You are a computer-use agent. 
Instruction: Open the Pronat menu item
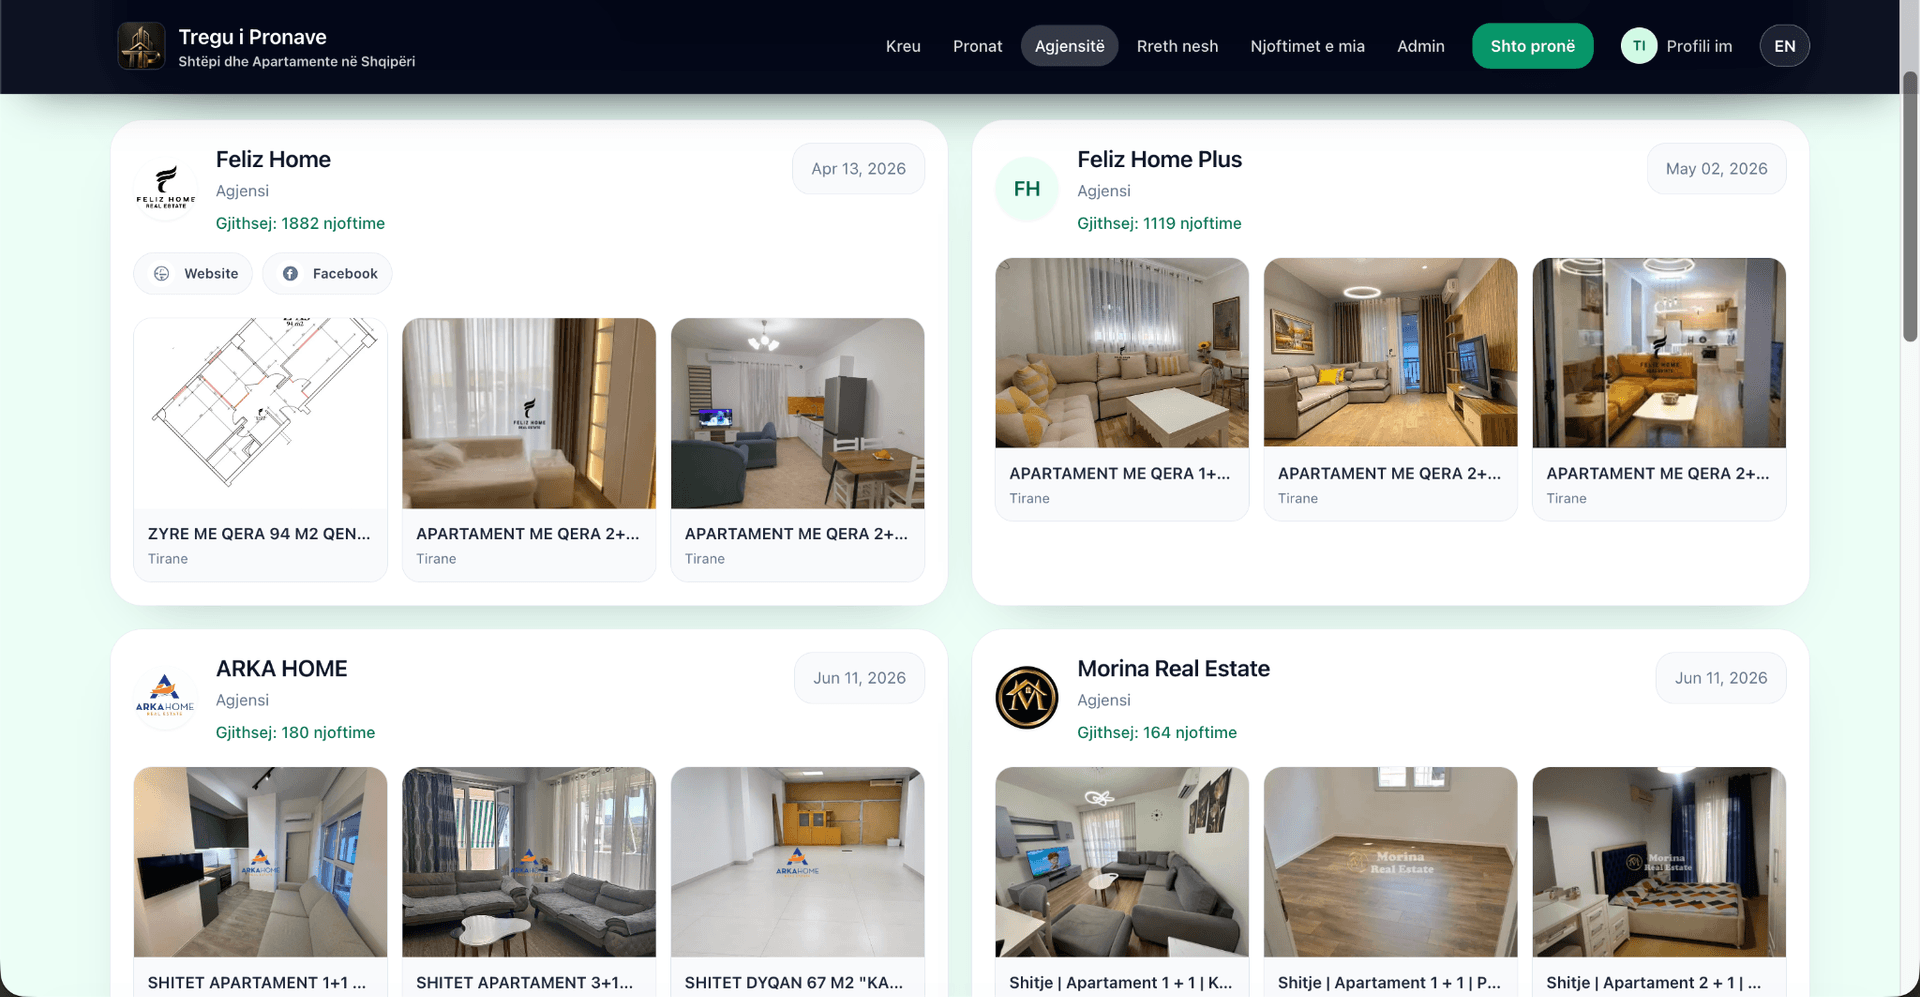(977, 46)
